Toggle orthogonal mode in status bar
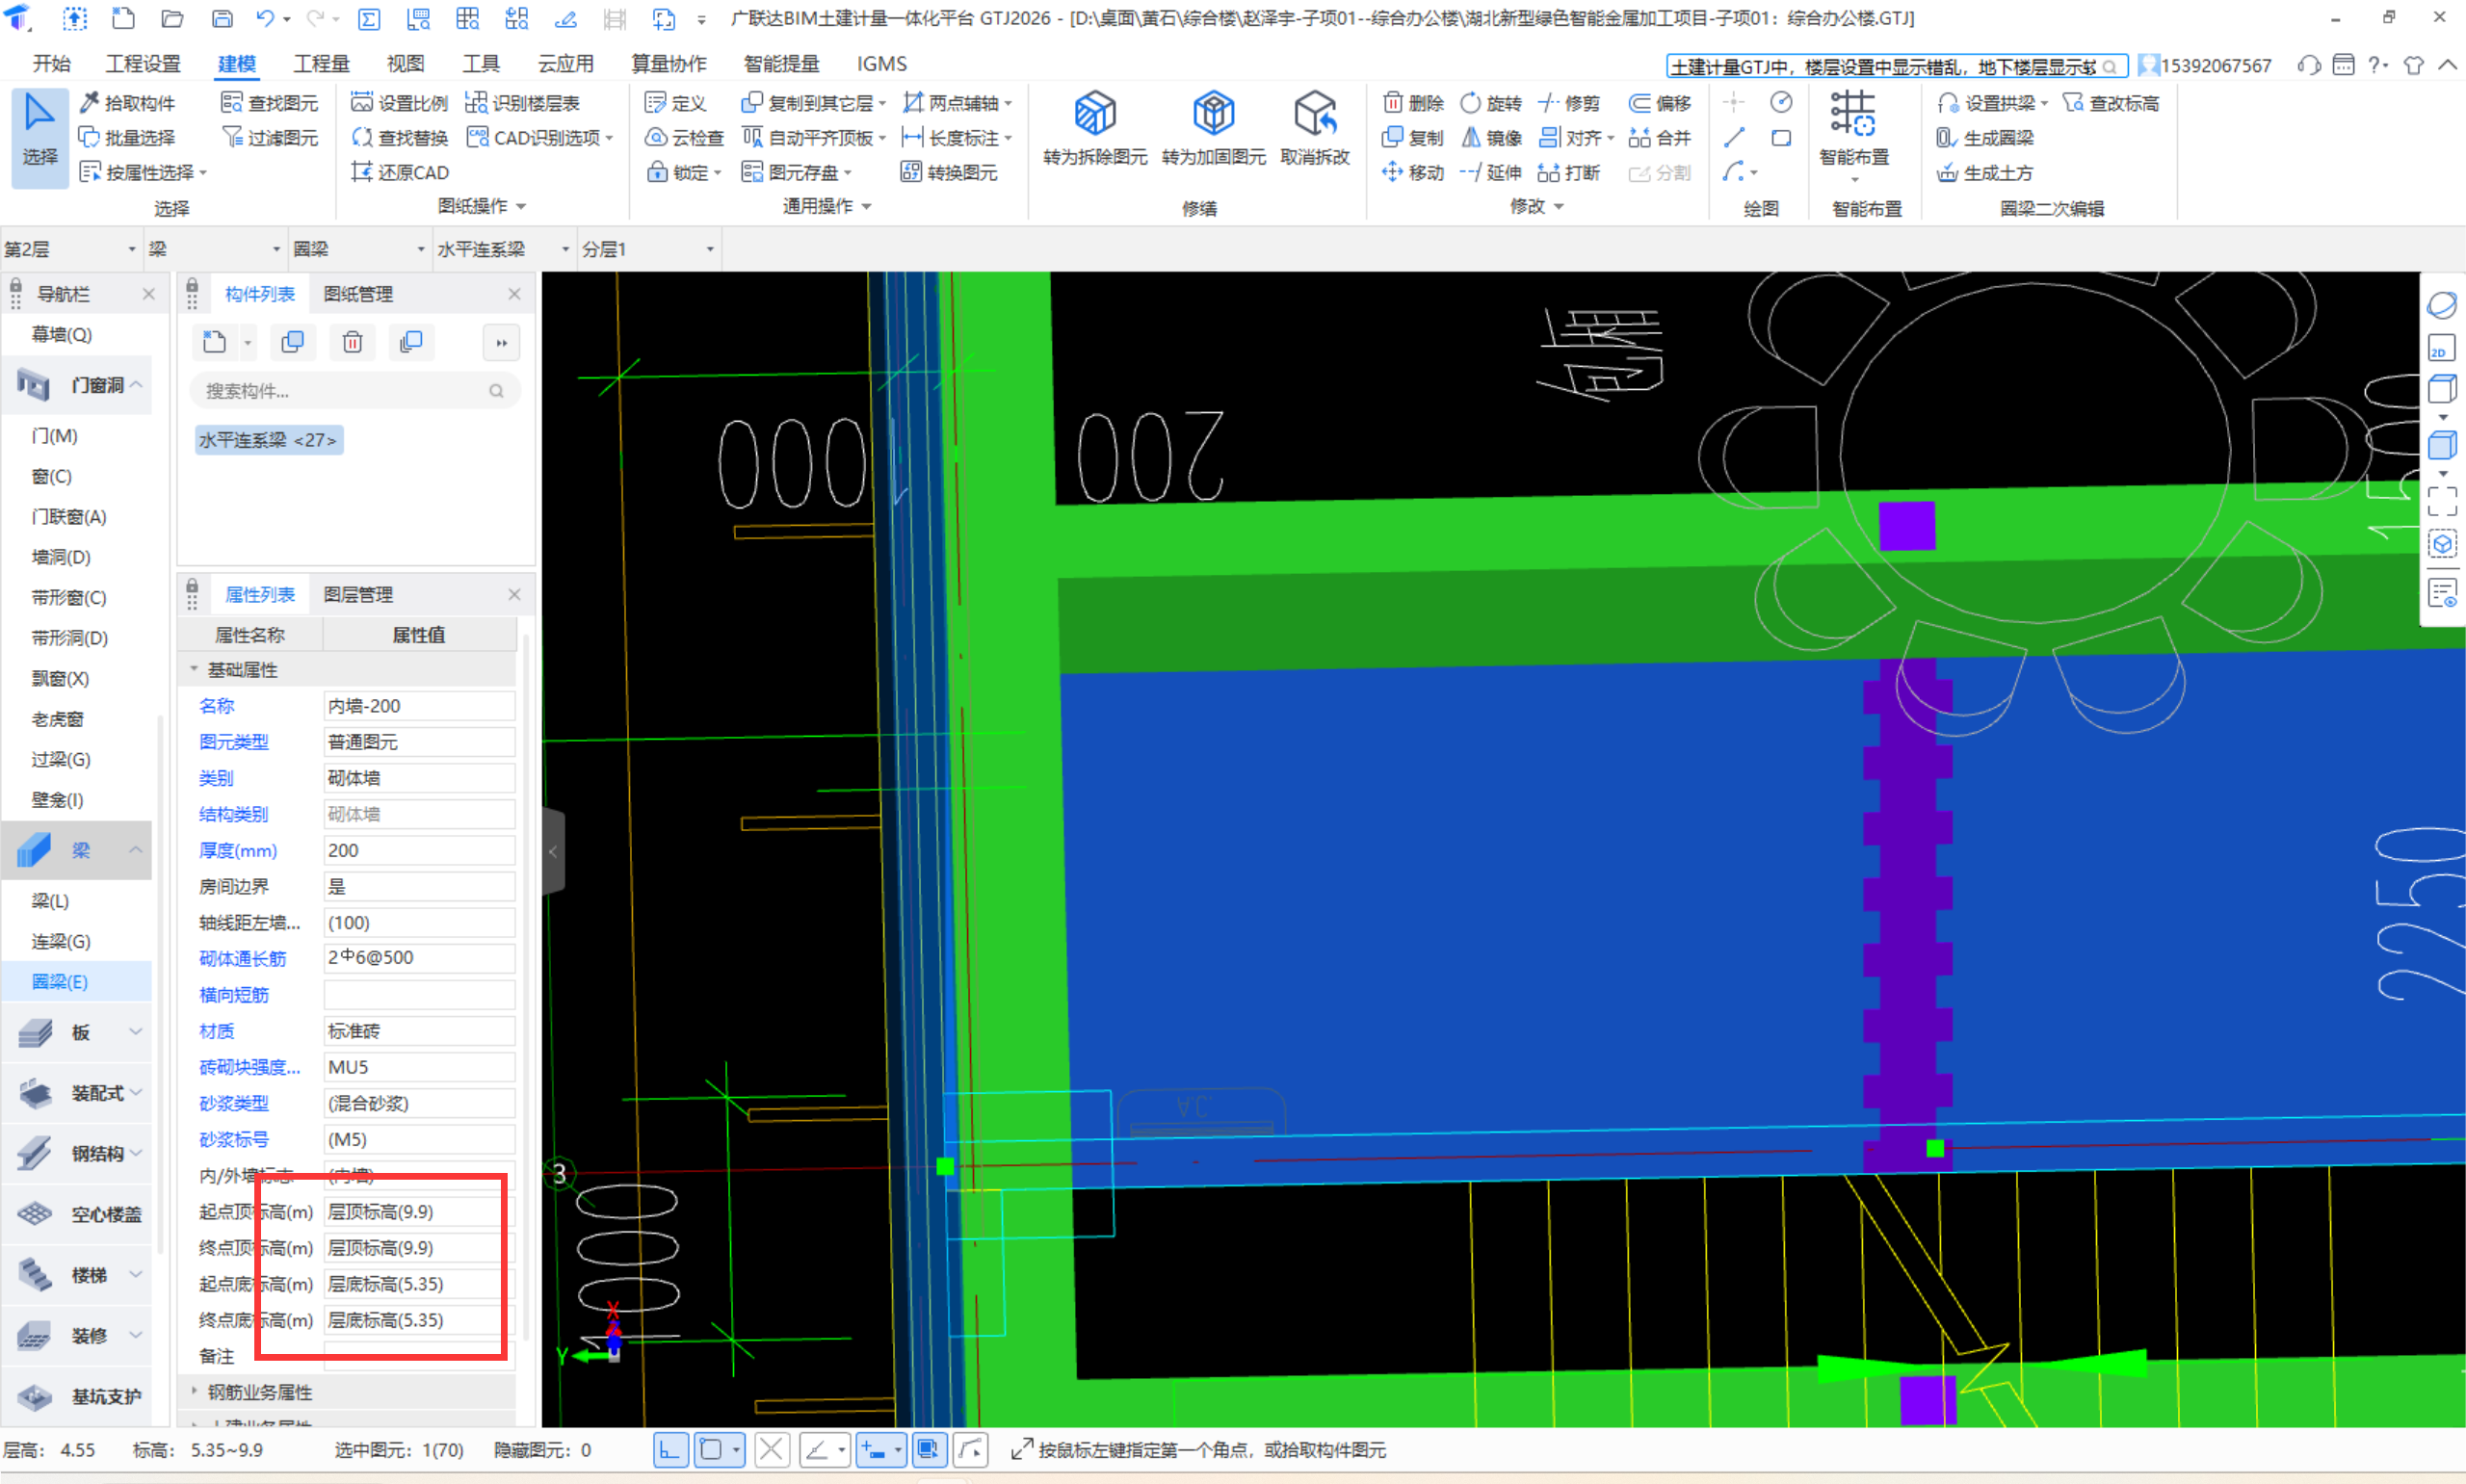The image size is (2466, 1484). click(x=670, y=1450)
